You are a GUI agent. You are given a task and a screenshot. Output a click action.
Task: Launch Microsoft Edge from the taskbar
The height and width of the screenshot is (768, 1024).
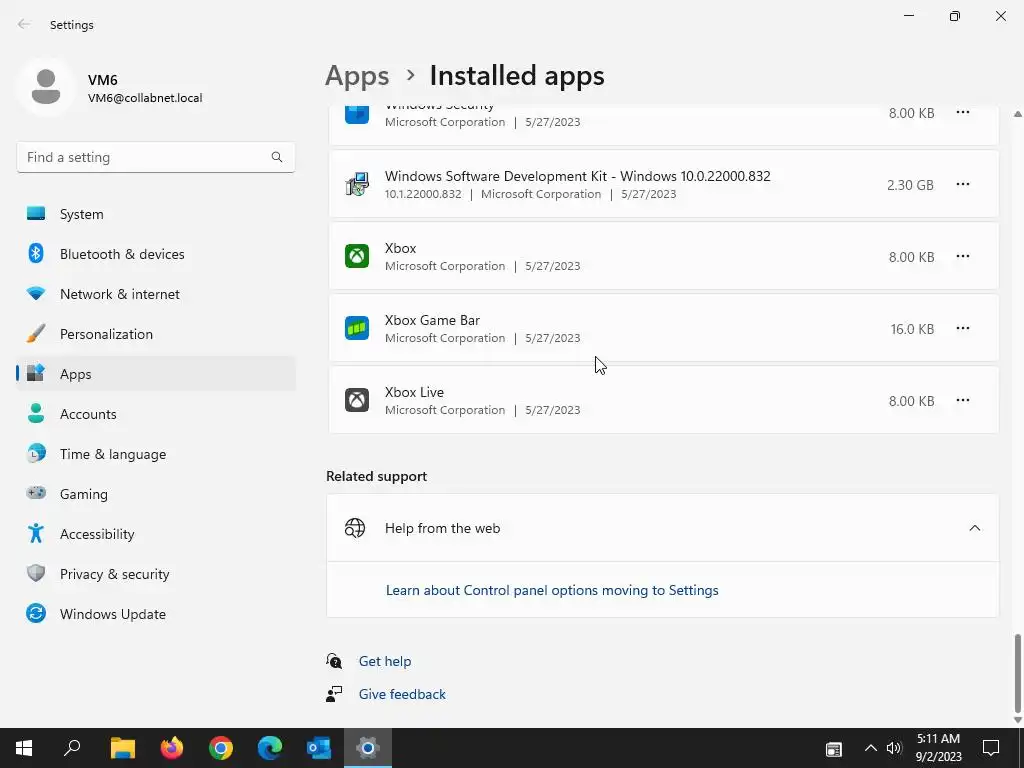coord(270,748)
